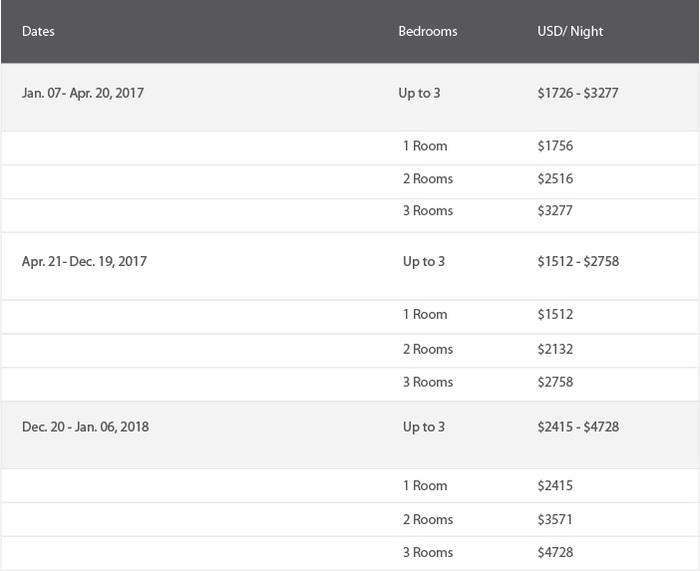Click the Up to 3 cell for Jan. 07 period

[419, 93]
